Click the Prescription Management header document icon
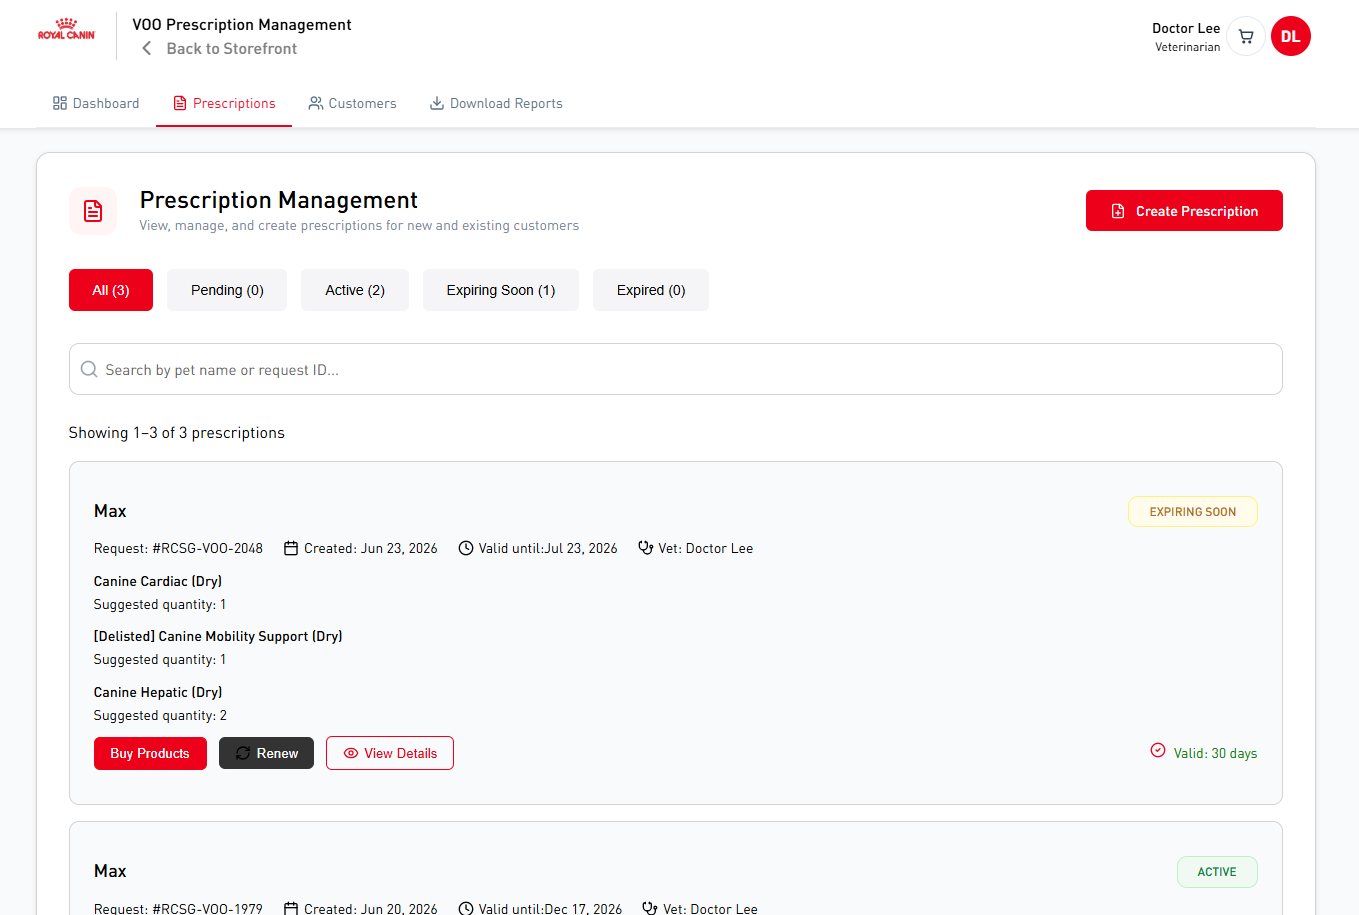The image size is (1359, 915). pyautogui.click(x=93, y=211)
